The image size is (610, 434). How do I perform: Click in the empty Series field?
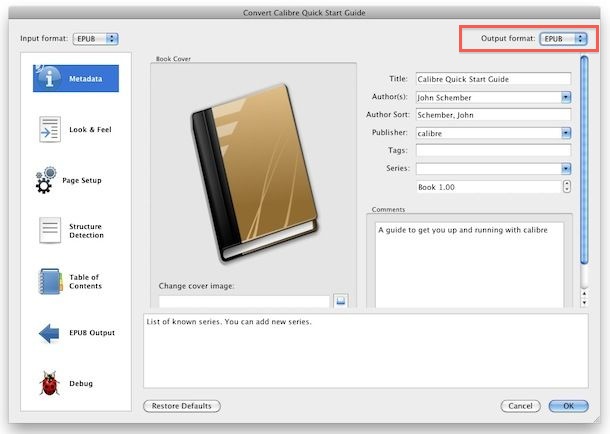[x=488, y=169]
